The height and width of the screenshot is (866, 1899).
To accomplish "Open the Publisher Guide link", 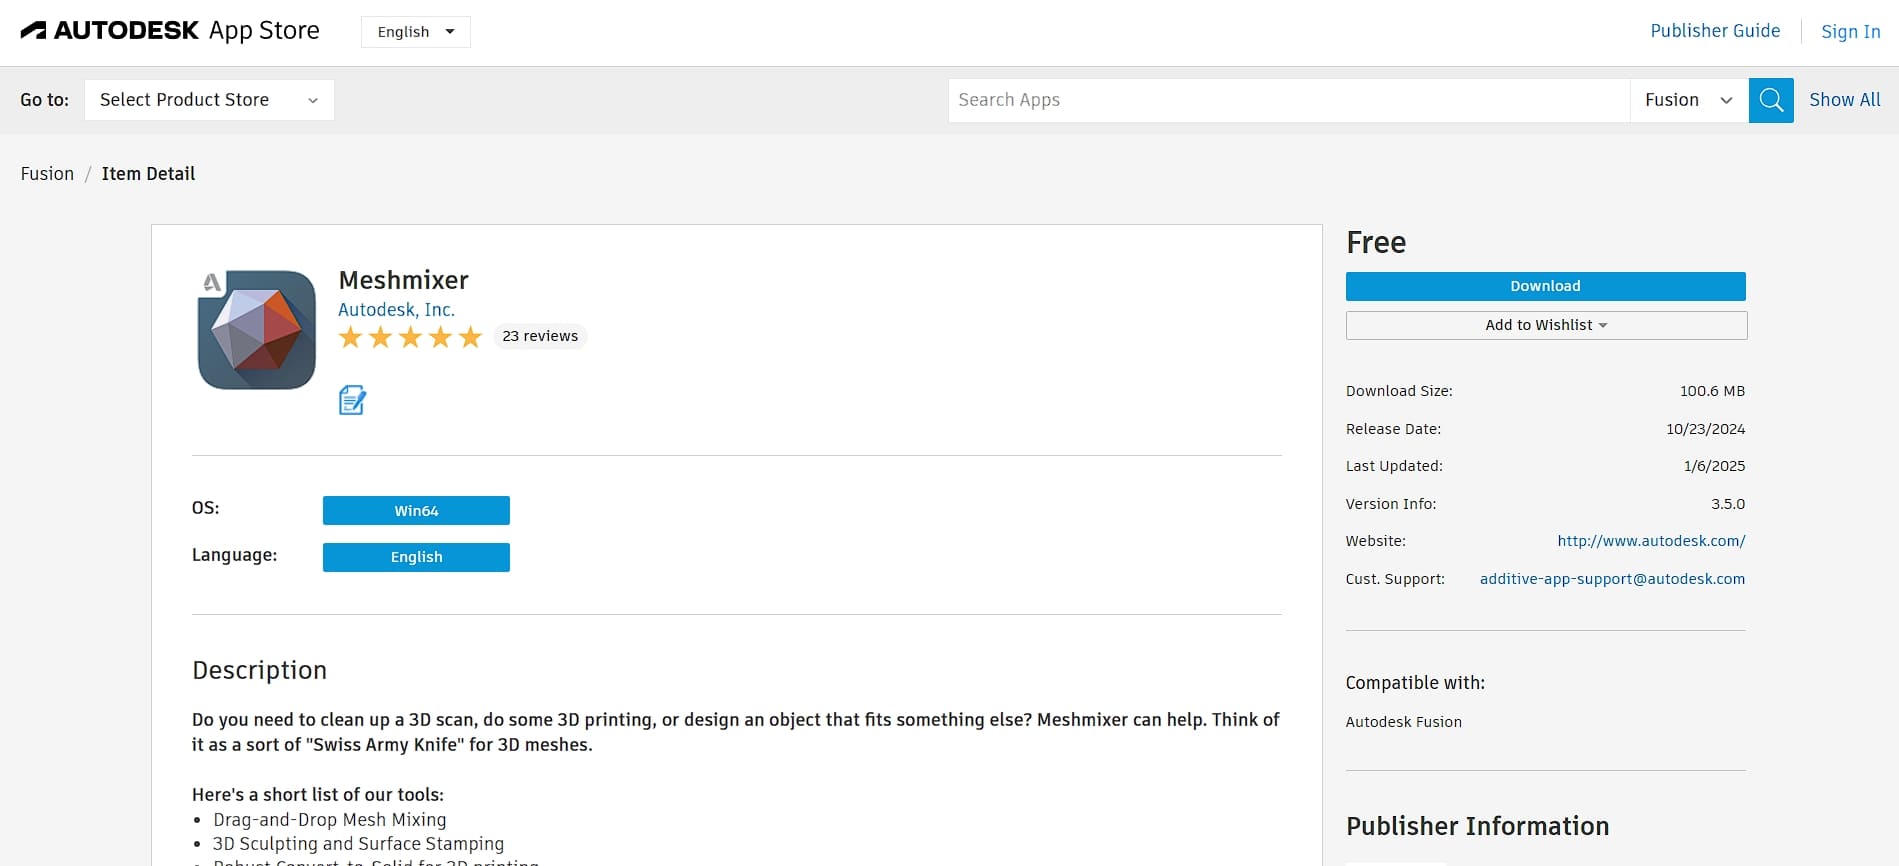I will click(x=1714, y=31).
